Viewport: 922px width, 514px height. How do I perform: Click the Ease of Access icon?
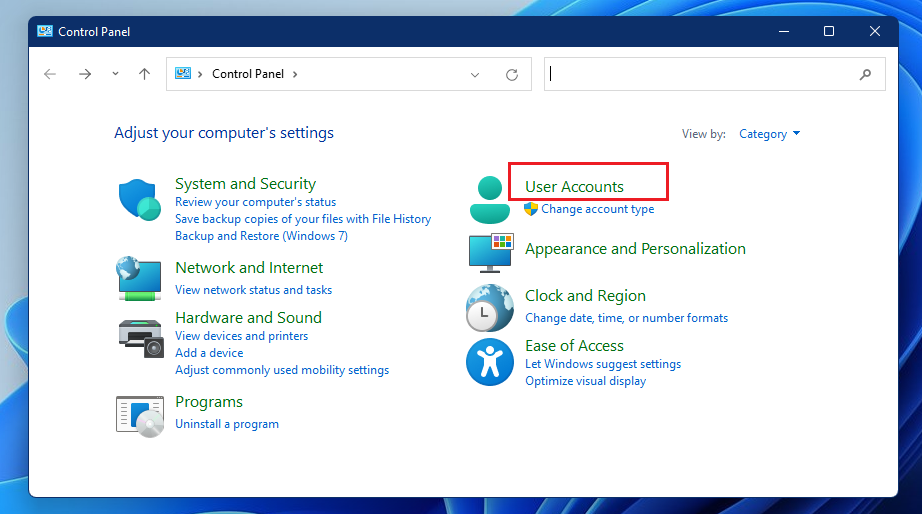point(490,362)
